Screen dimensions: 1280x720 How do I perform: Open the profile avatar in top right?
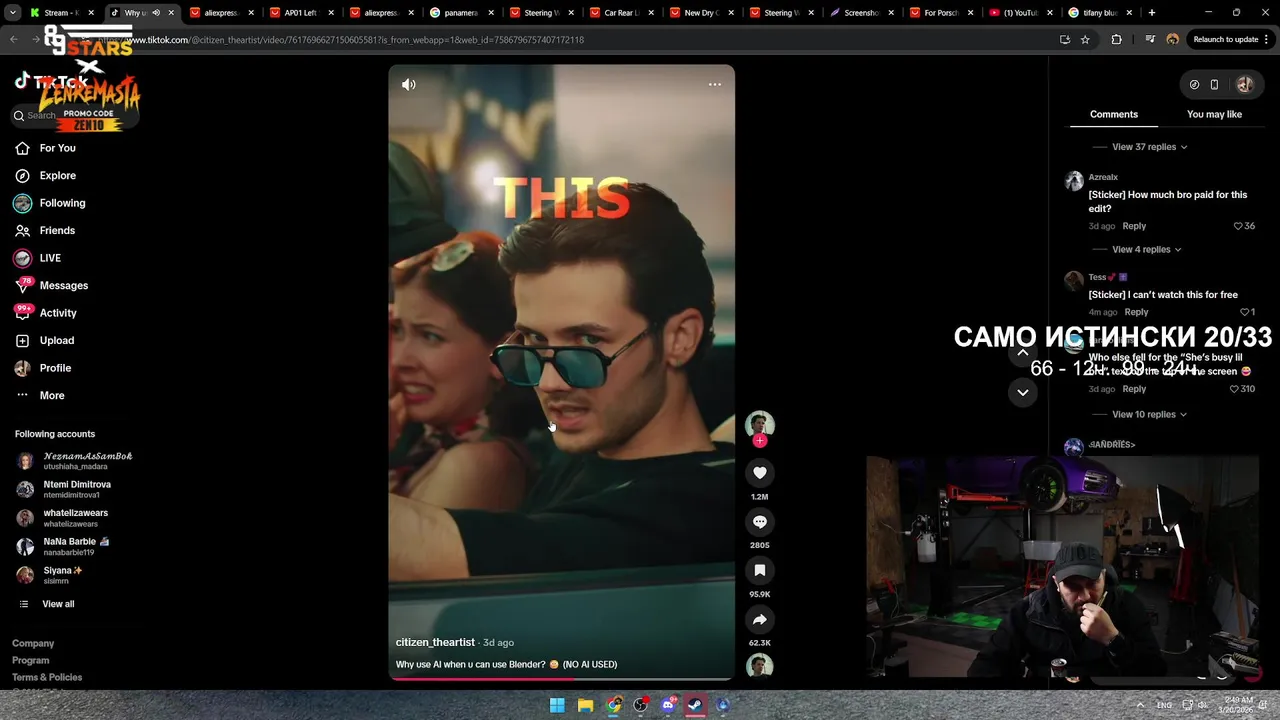1245,85
